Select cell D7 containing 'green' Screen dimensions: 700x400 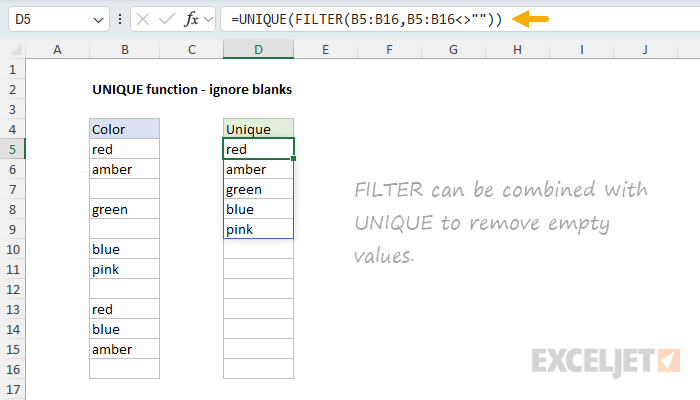pos(258,189)
